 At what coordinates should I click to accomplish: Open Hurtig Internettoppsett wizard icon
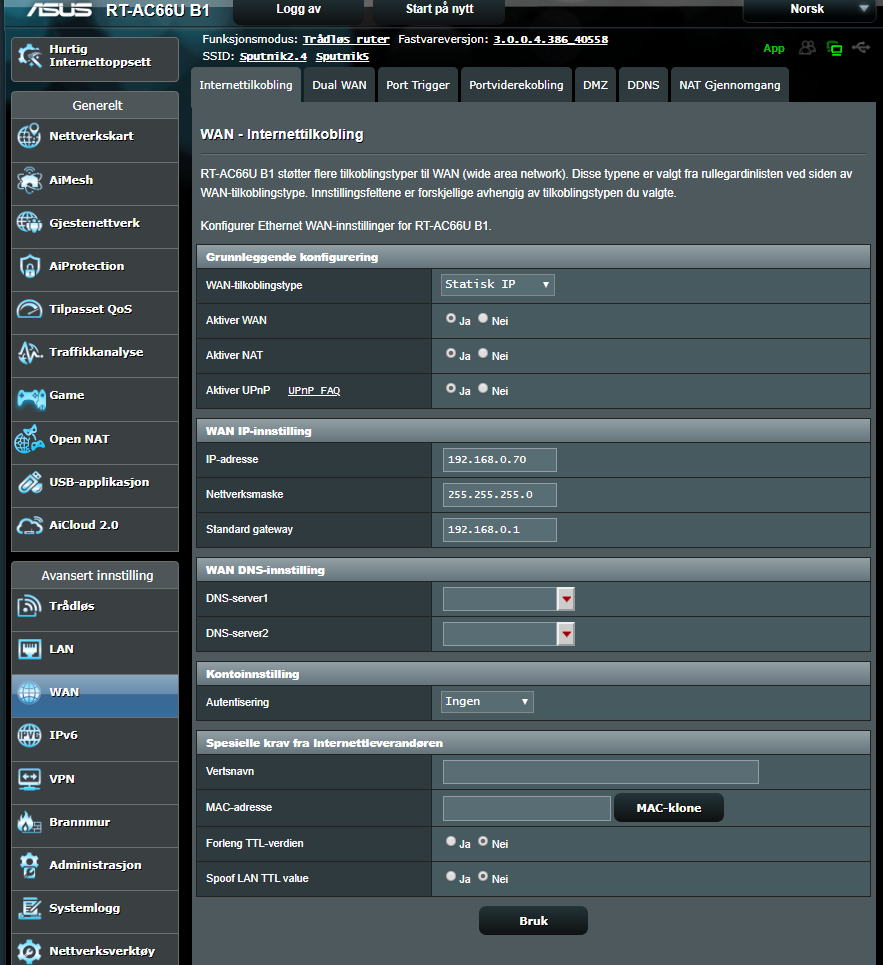point(30,56)
